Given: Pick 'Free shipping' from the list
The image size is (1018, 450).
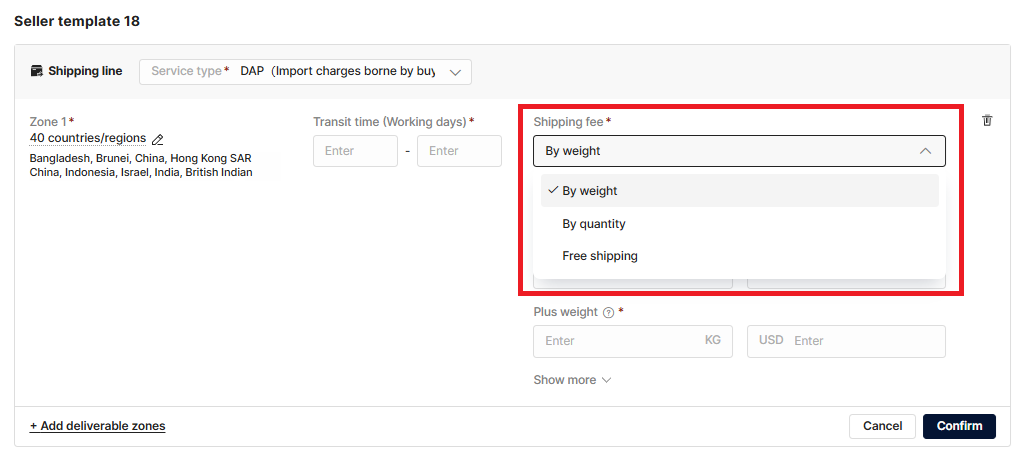Looking at the screenshot, I should point(600,256).
